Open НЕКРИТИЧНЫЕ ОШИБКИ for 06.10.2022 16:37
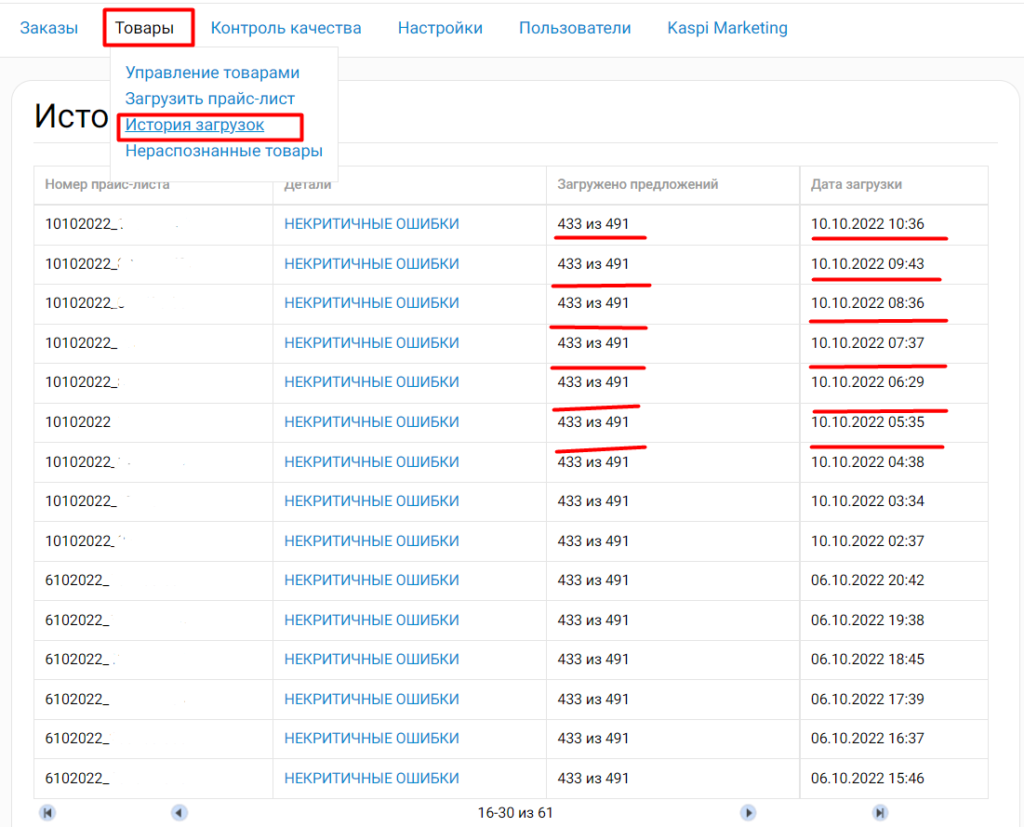1024x827 pixels. coord(372,738)
